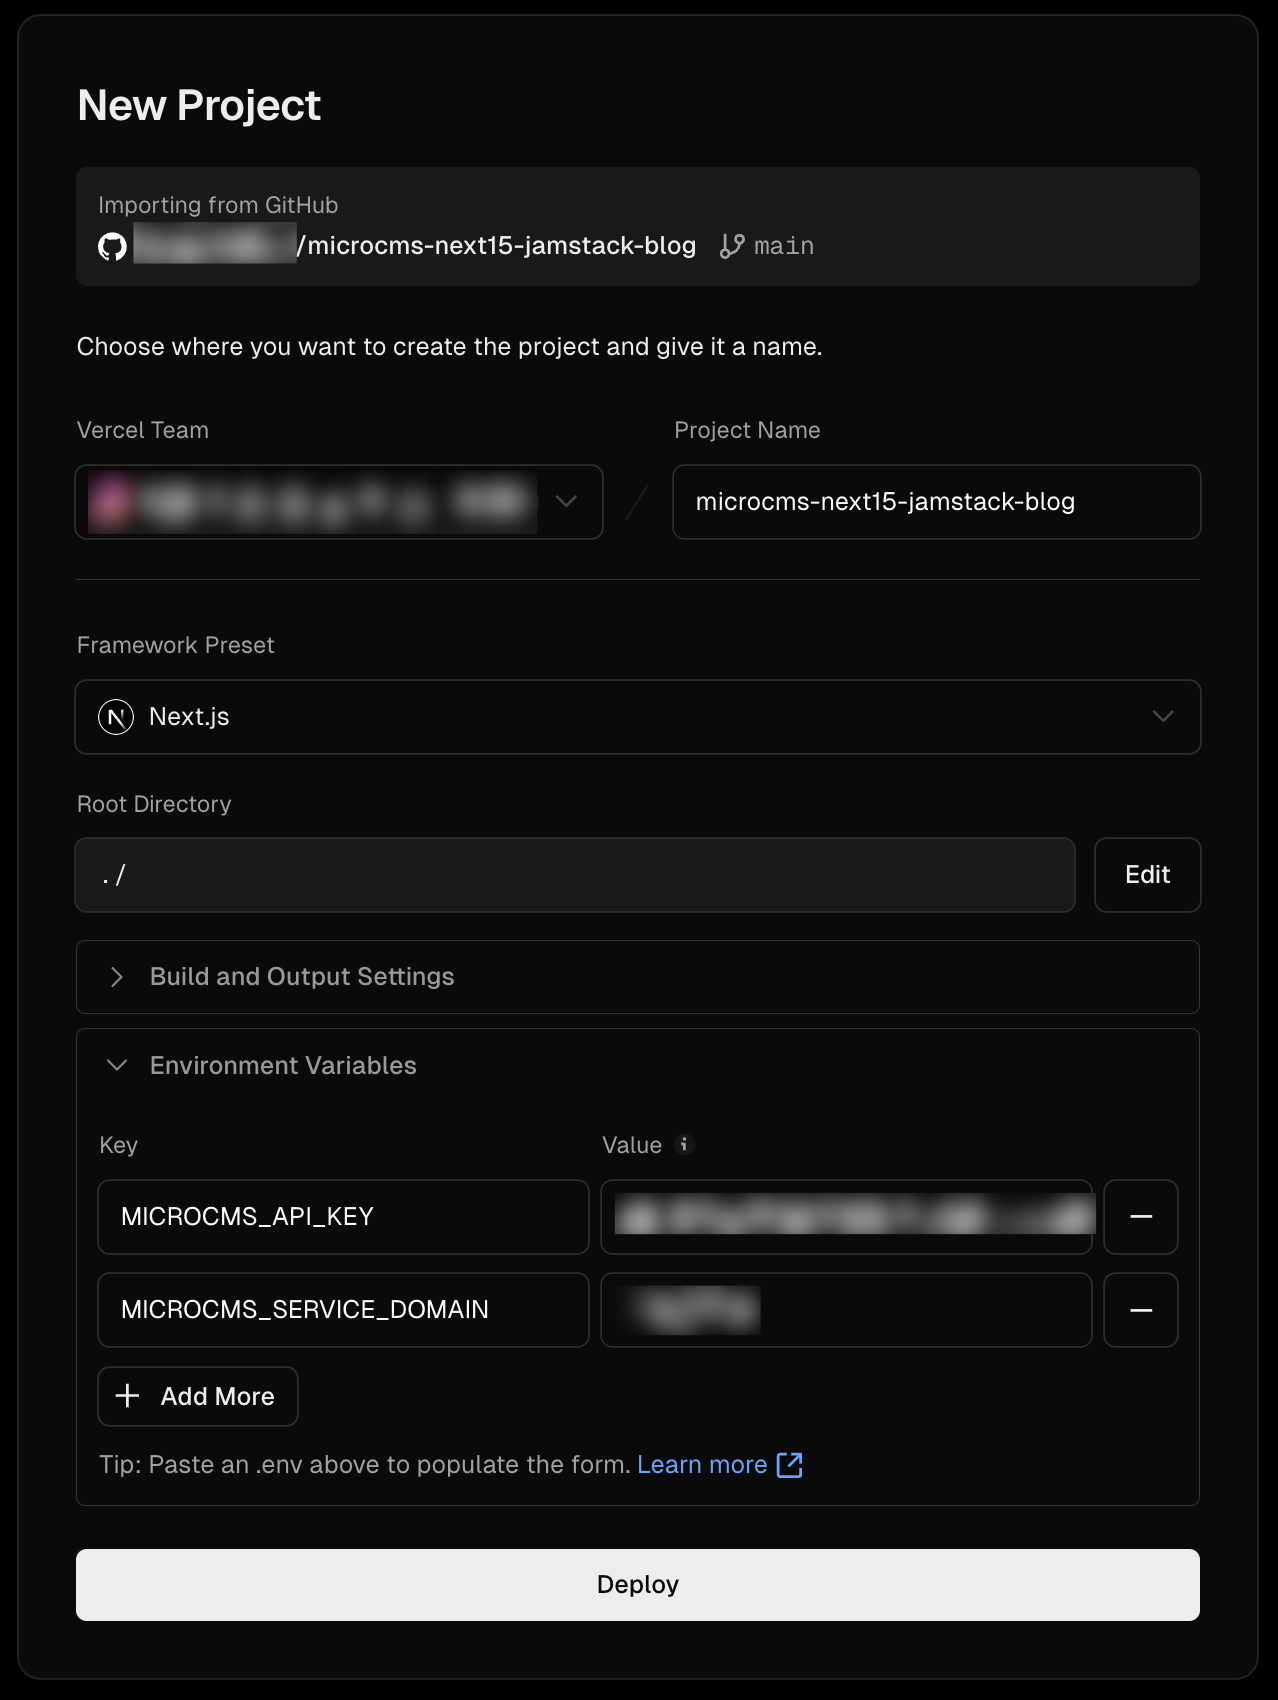Click the MICROCMS_SERVICE_DOMAIN key field
This screenshot has width=1278, height=1700.
(x=343, y=1310)
